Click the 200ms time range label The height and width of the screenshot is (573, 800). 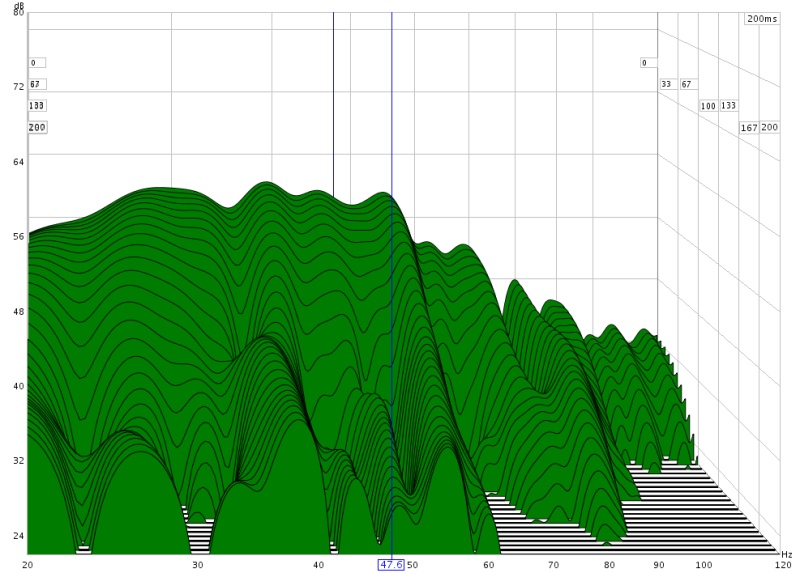click(x=761, y=19)
